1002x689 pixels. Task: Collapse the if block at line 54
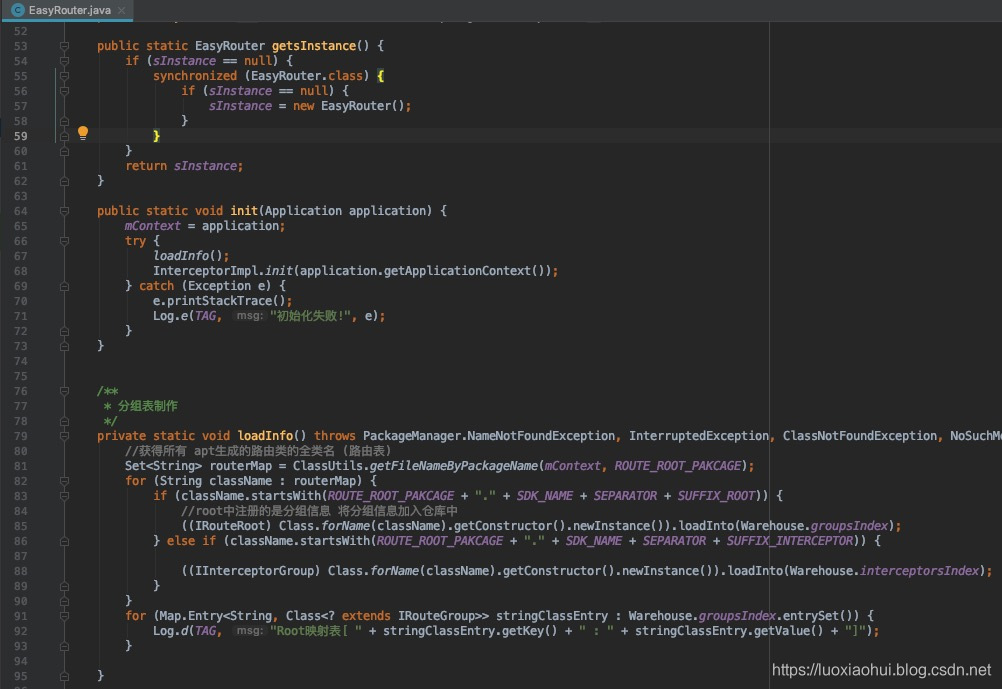pyautogui.click(x=65, y=61)
